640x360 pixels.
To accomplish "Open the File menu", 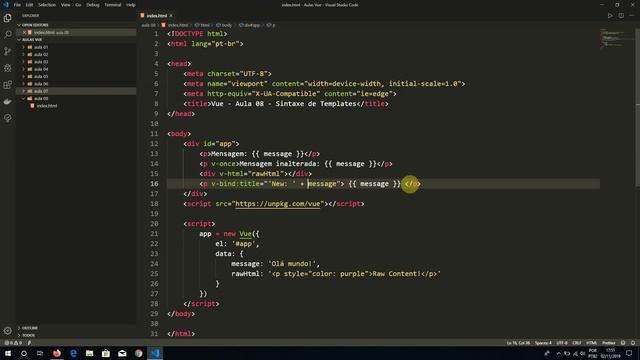I will (17, 5).
